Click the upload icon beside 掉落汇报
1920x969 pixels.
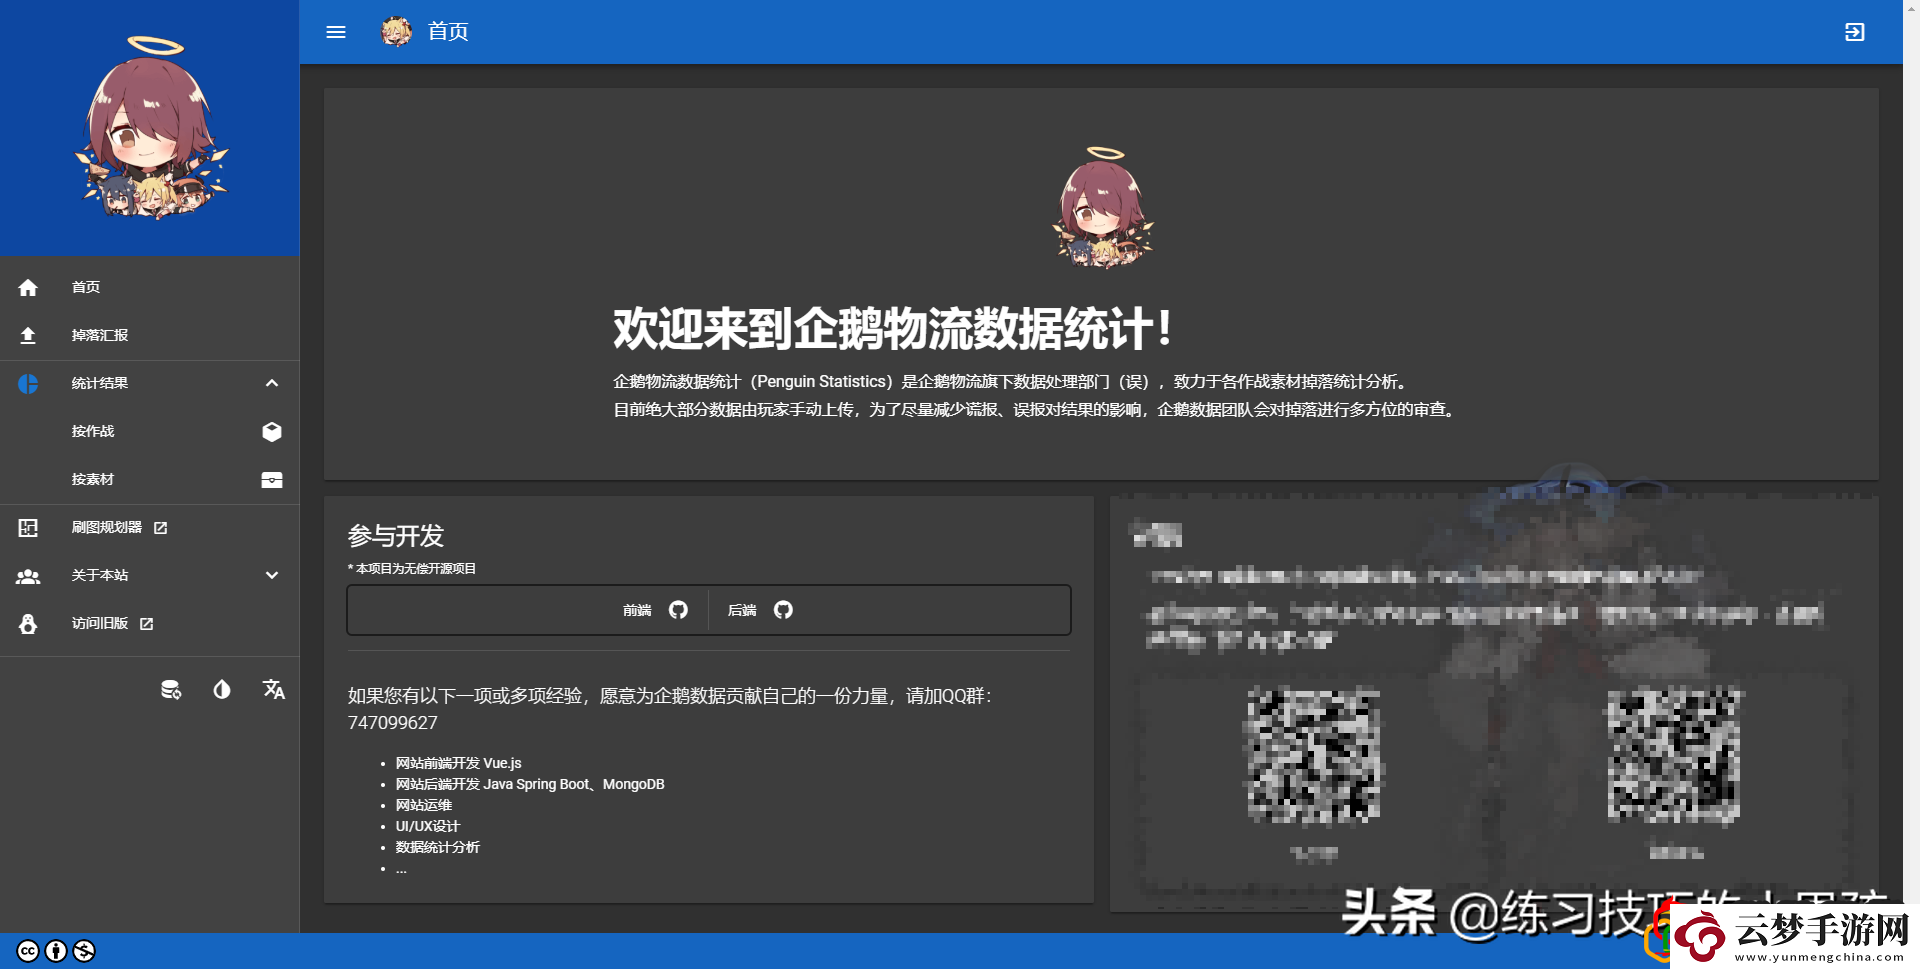[x=28, y=335]
